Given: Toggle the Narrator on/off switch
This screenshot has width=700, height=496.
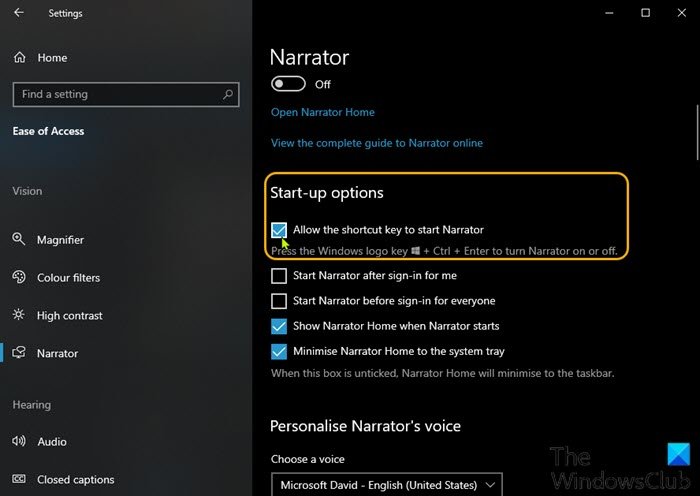Looking at the screenshot, I should point(288,84).
